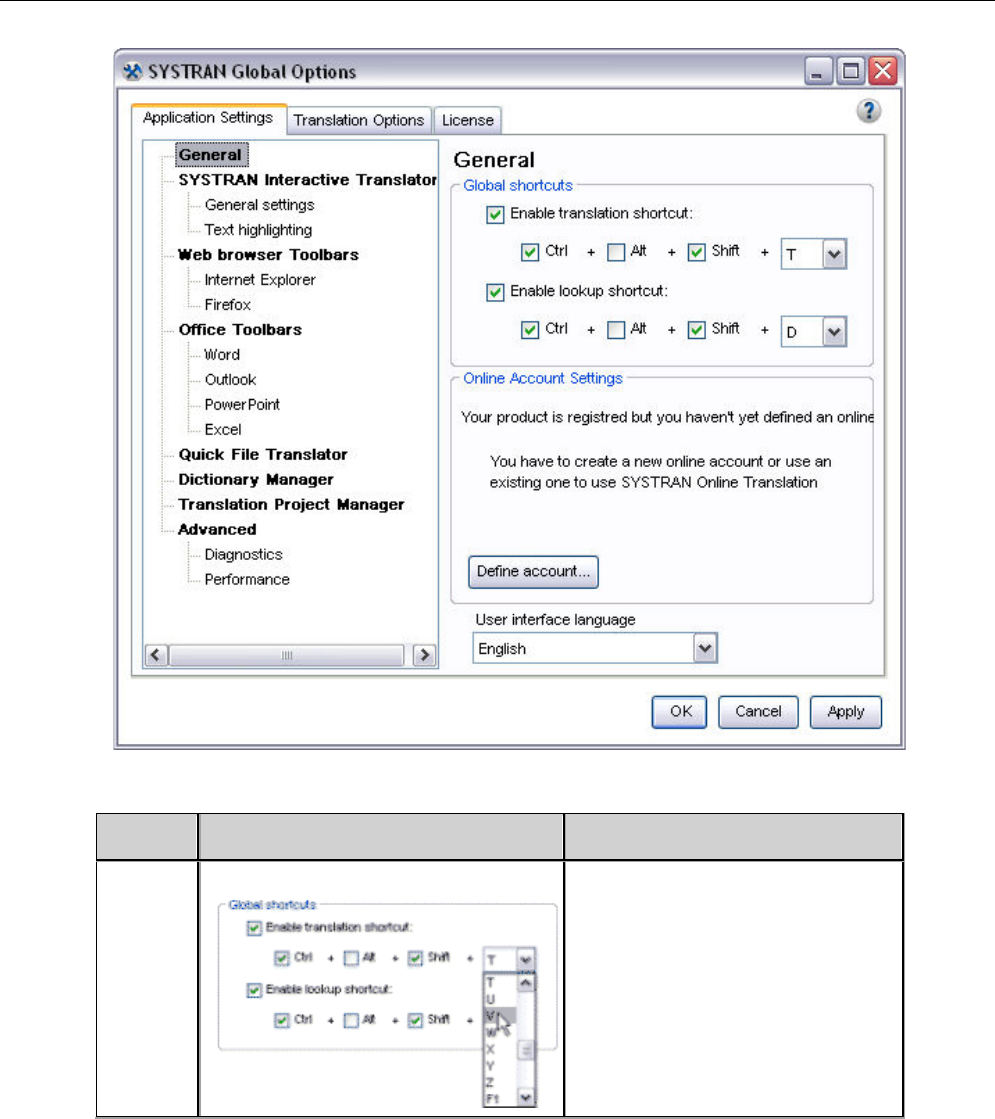The width and height of the screenshot is (995, 1119).
Task: Uncheck Shift for translation shortcut
Action: (697, 252)
